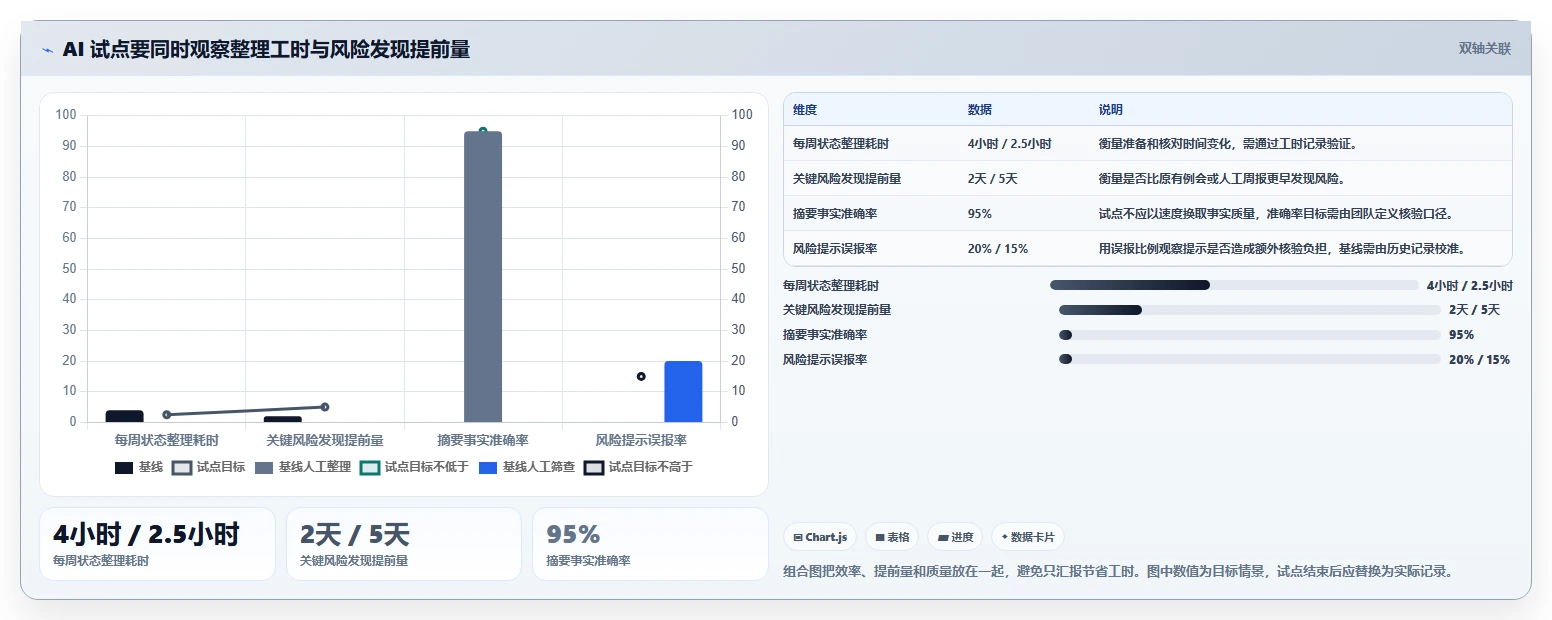
Task: Click table cell 风险提示误报率
Action: [x=835, y=249]
